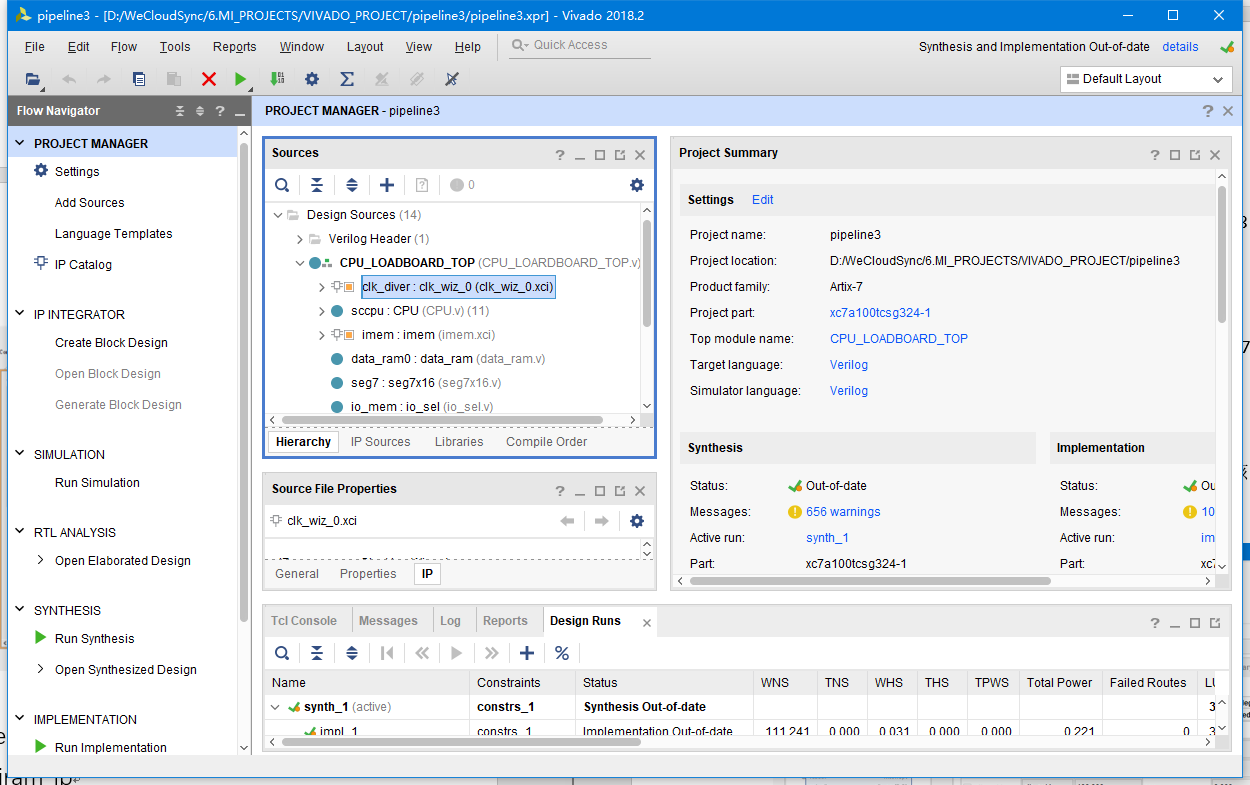Collapse SIMULATION section in Flow Navigator

point(20,454)
